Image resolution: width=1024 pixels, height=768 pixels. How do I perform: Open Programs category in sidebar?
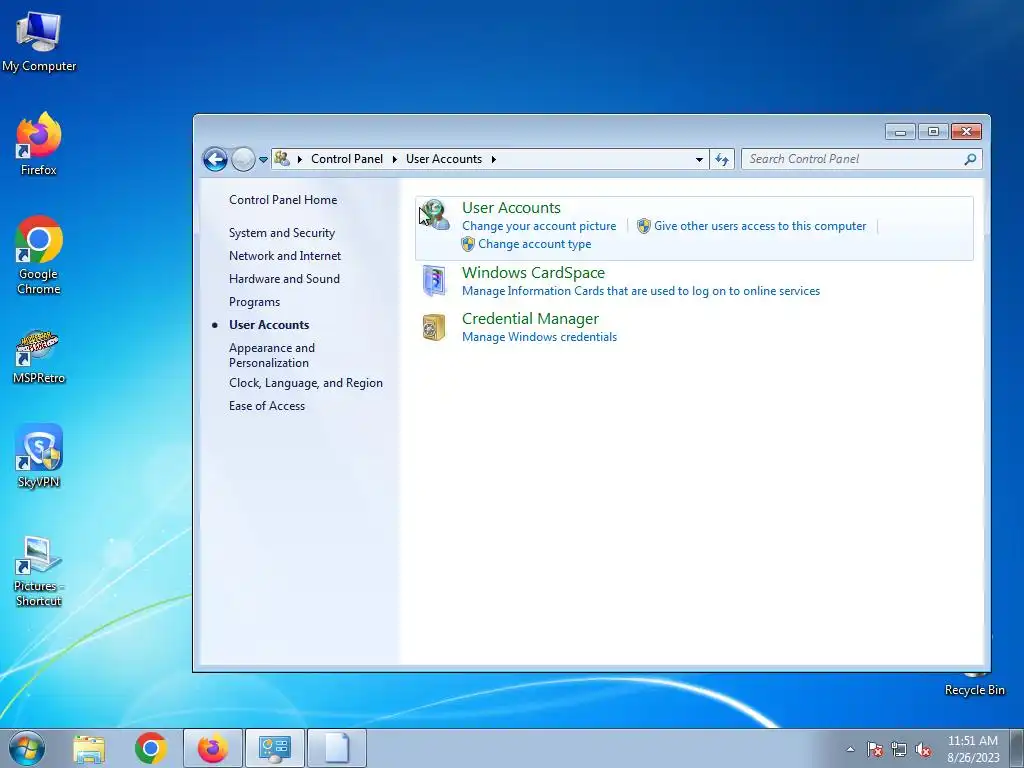[x=254, y=302]
